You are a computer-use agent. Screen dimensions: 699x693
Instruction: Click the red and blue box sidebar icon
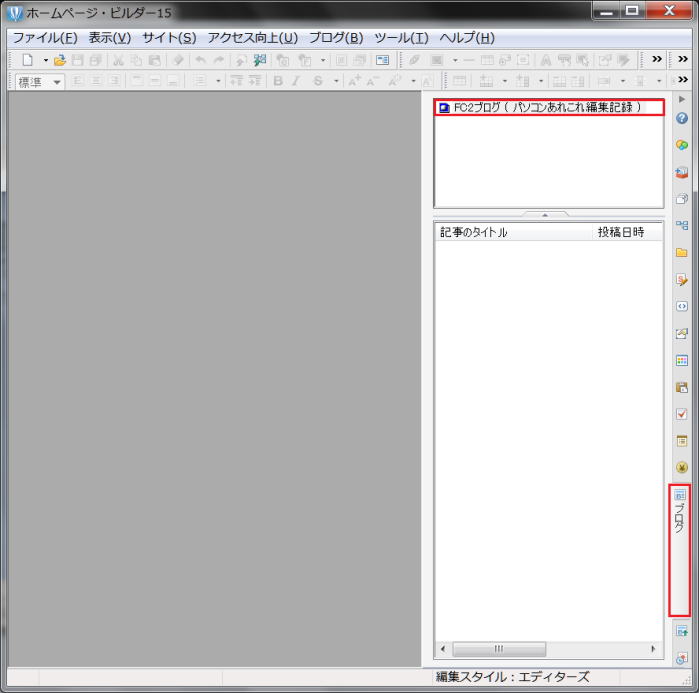[682, 172]
